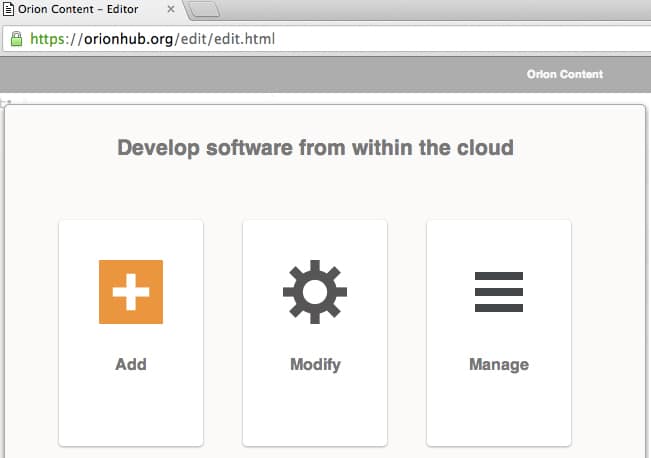Click empty space below the Manage label in its card
The height and width of the screenshot is (458, 651).
[499, 410]
